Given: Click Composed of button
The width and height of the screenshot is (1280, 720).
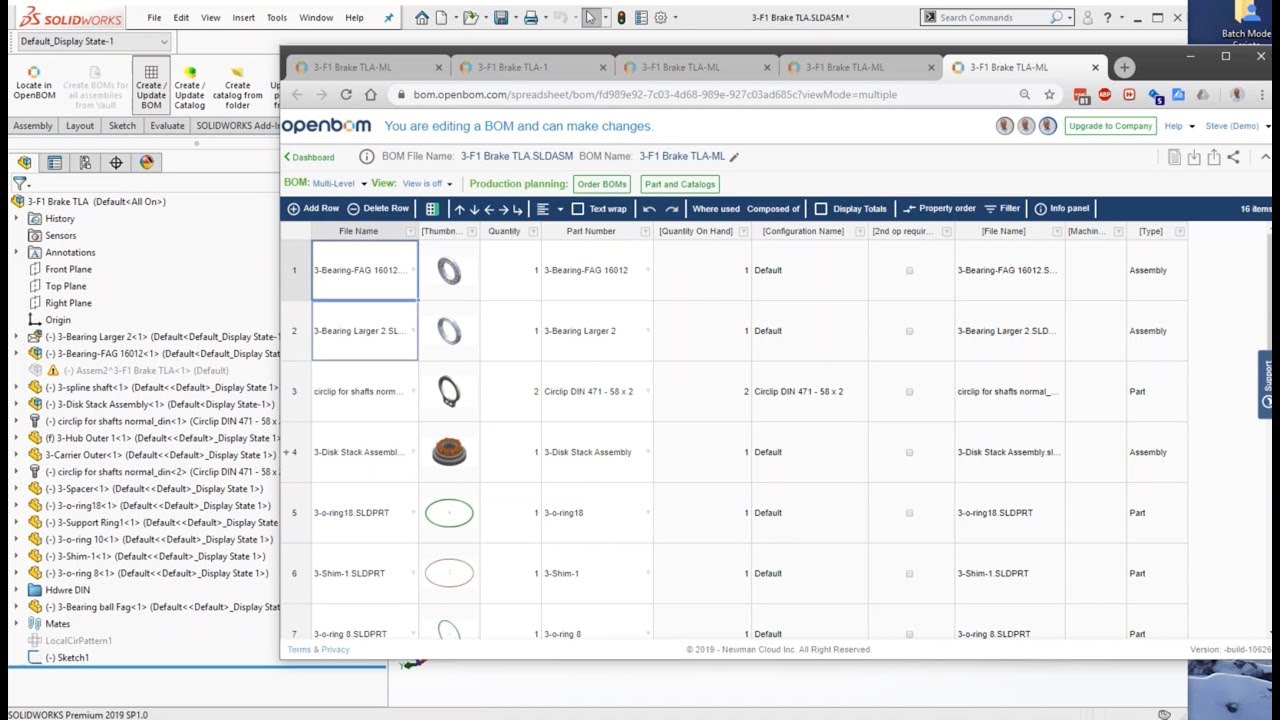Looking at the screenshot, I should click(x=774, y=209).
